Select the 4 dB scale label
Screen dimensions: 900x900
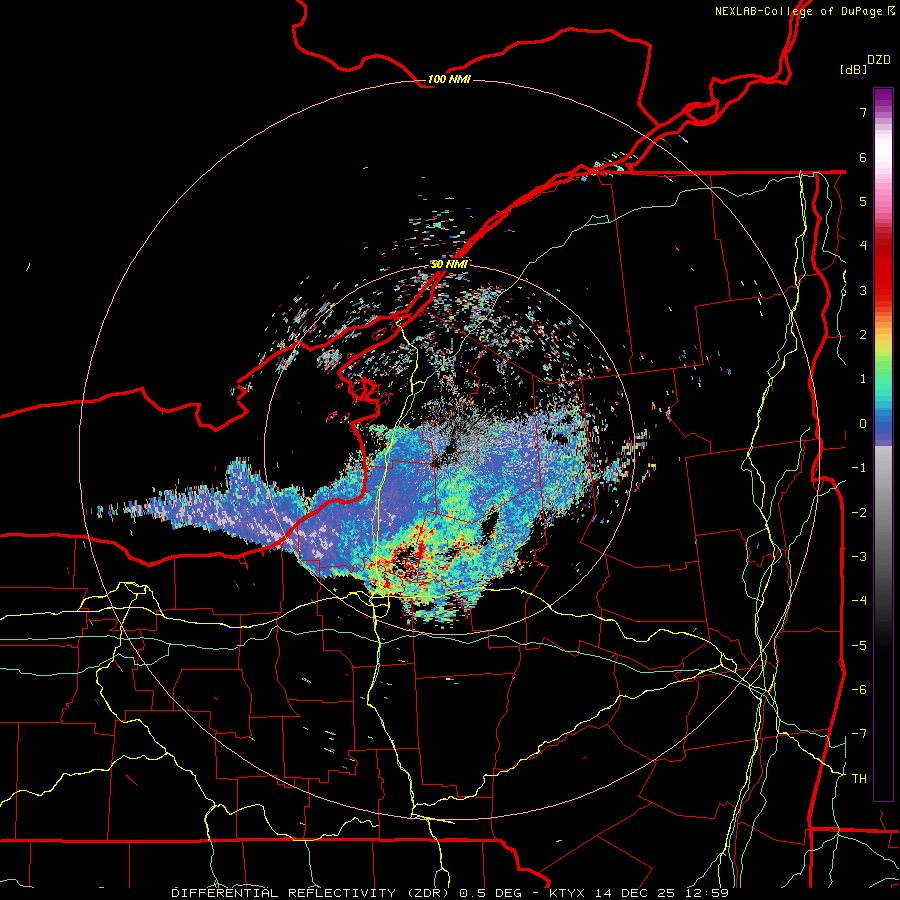tap(863, 246)
